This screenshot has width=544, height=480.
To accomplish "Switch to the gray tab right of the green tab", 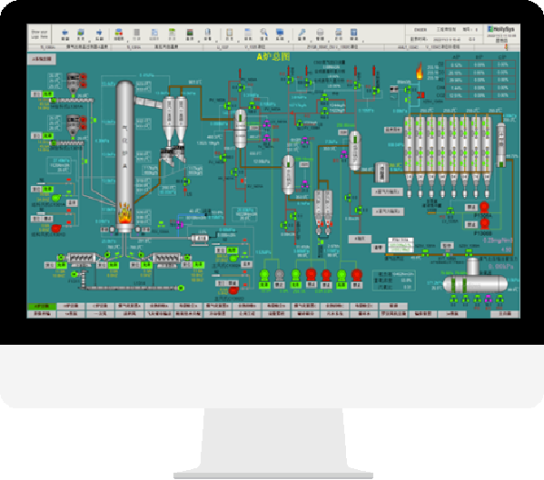I will click(71, 306).
